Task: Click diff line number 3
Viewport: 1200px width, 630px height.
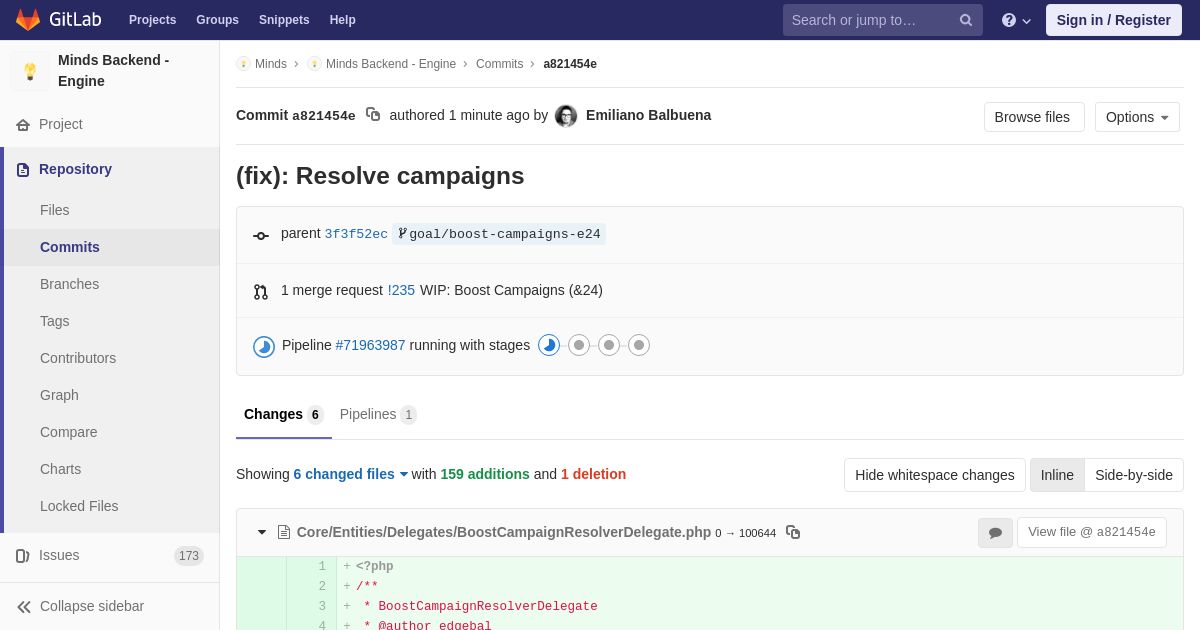Action: (x=322, y=606)
